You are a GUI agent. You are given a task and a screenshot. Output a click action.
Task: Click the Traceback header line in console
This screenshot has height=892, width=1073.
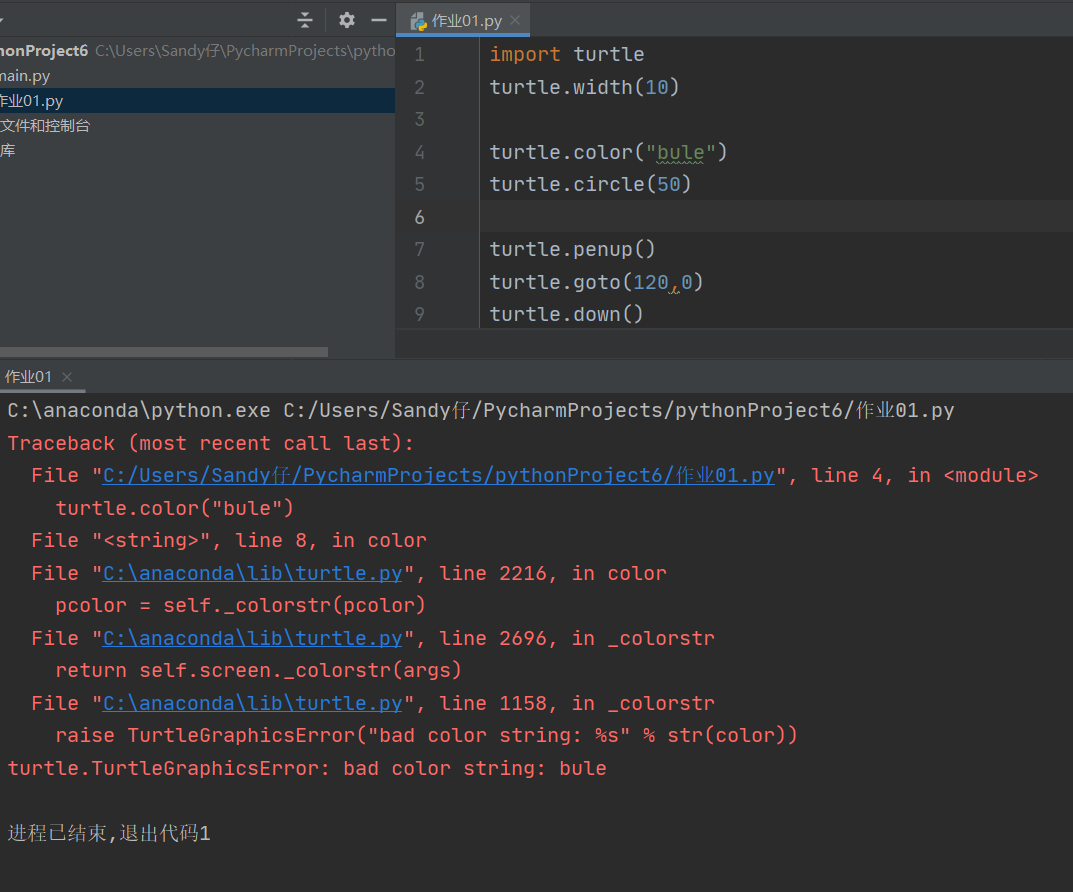tap(211, 443)
